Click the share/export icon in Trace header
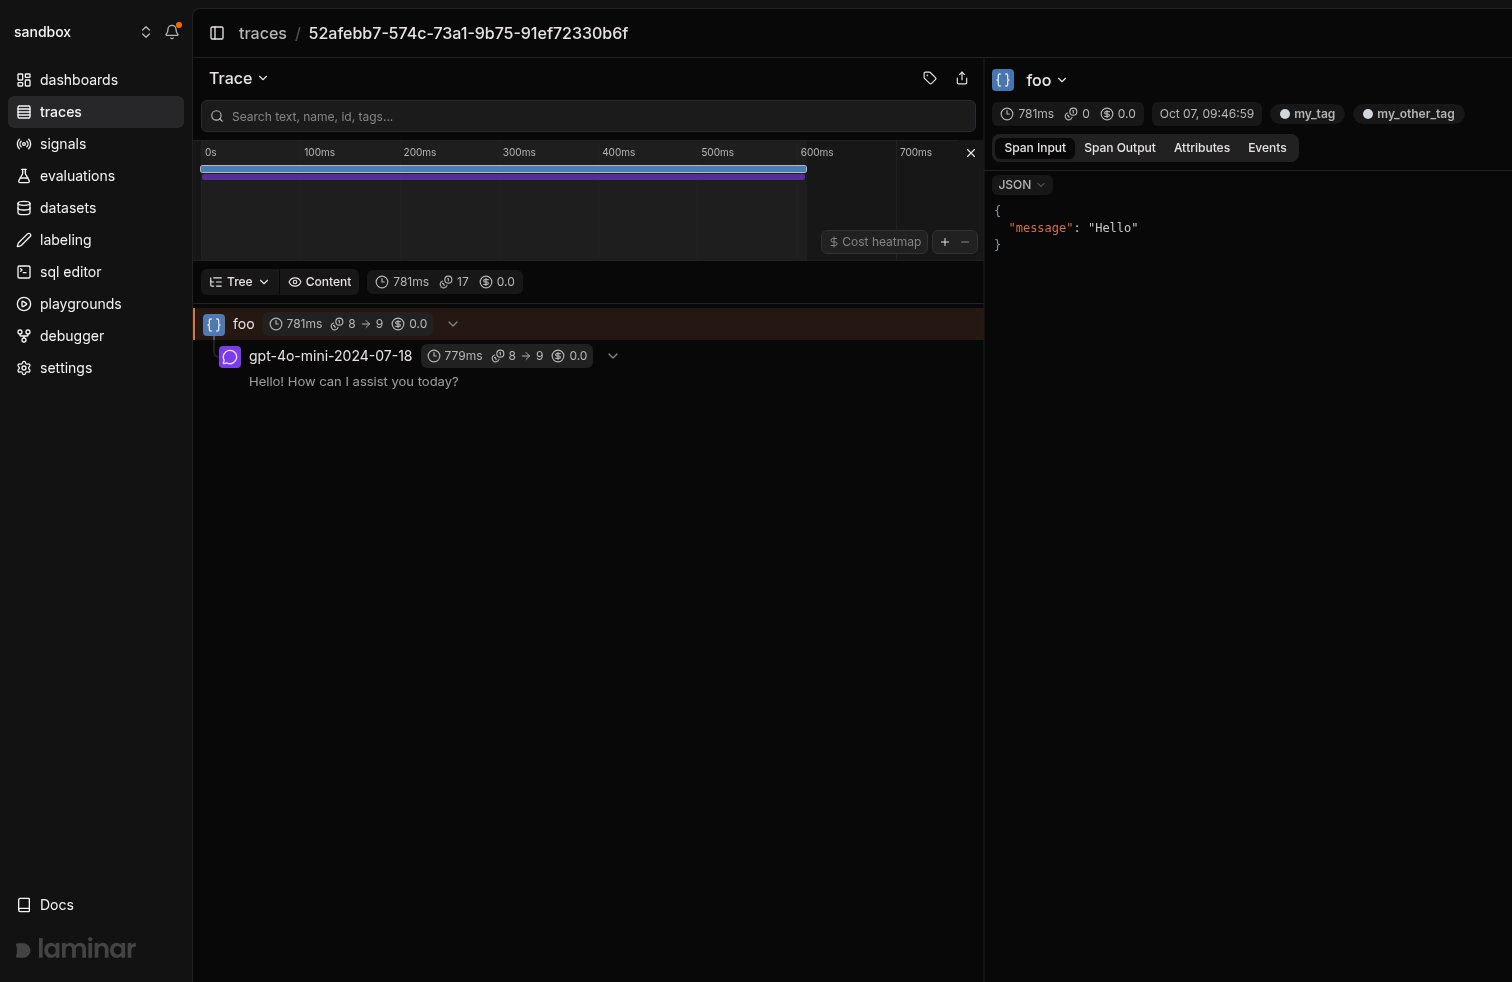This screenshot has width=1512, height=982. pos(962,78)
